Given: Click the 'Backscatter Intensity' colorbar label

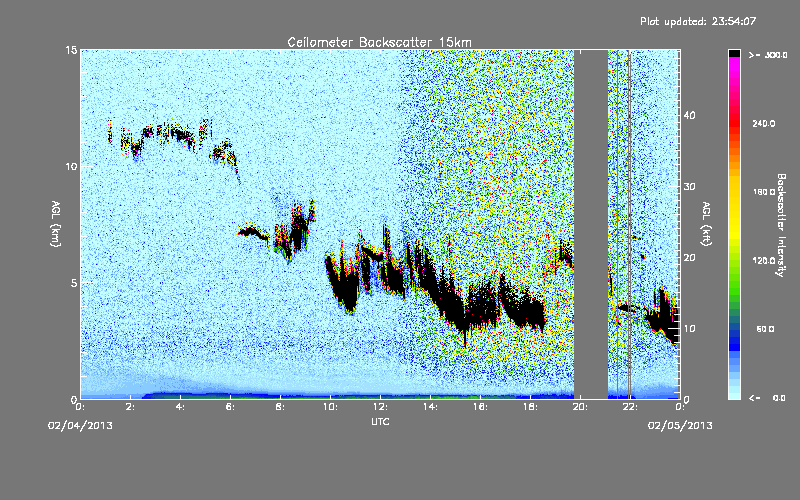Looking at the screenshot, I should (781, 224).
